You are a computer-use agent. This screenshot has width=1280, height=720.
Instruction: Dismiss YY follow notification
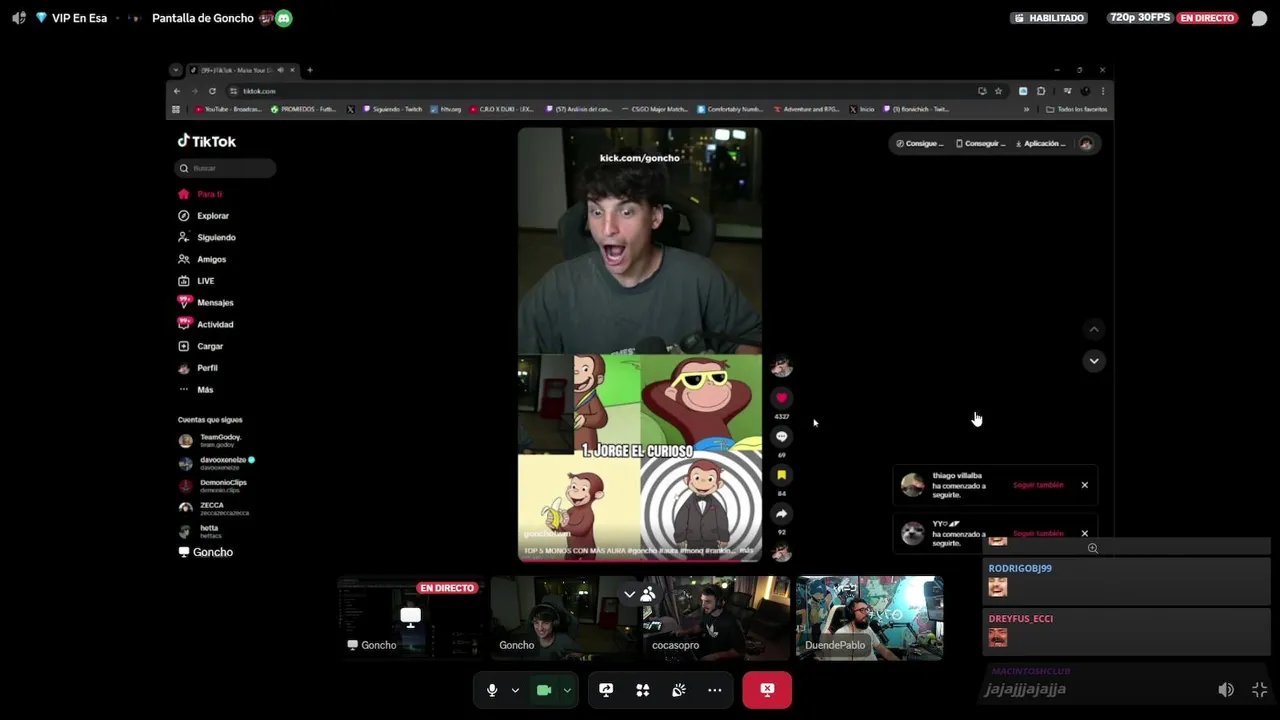1084,533
